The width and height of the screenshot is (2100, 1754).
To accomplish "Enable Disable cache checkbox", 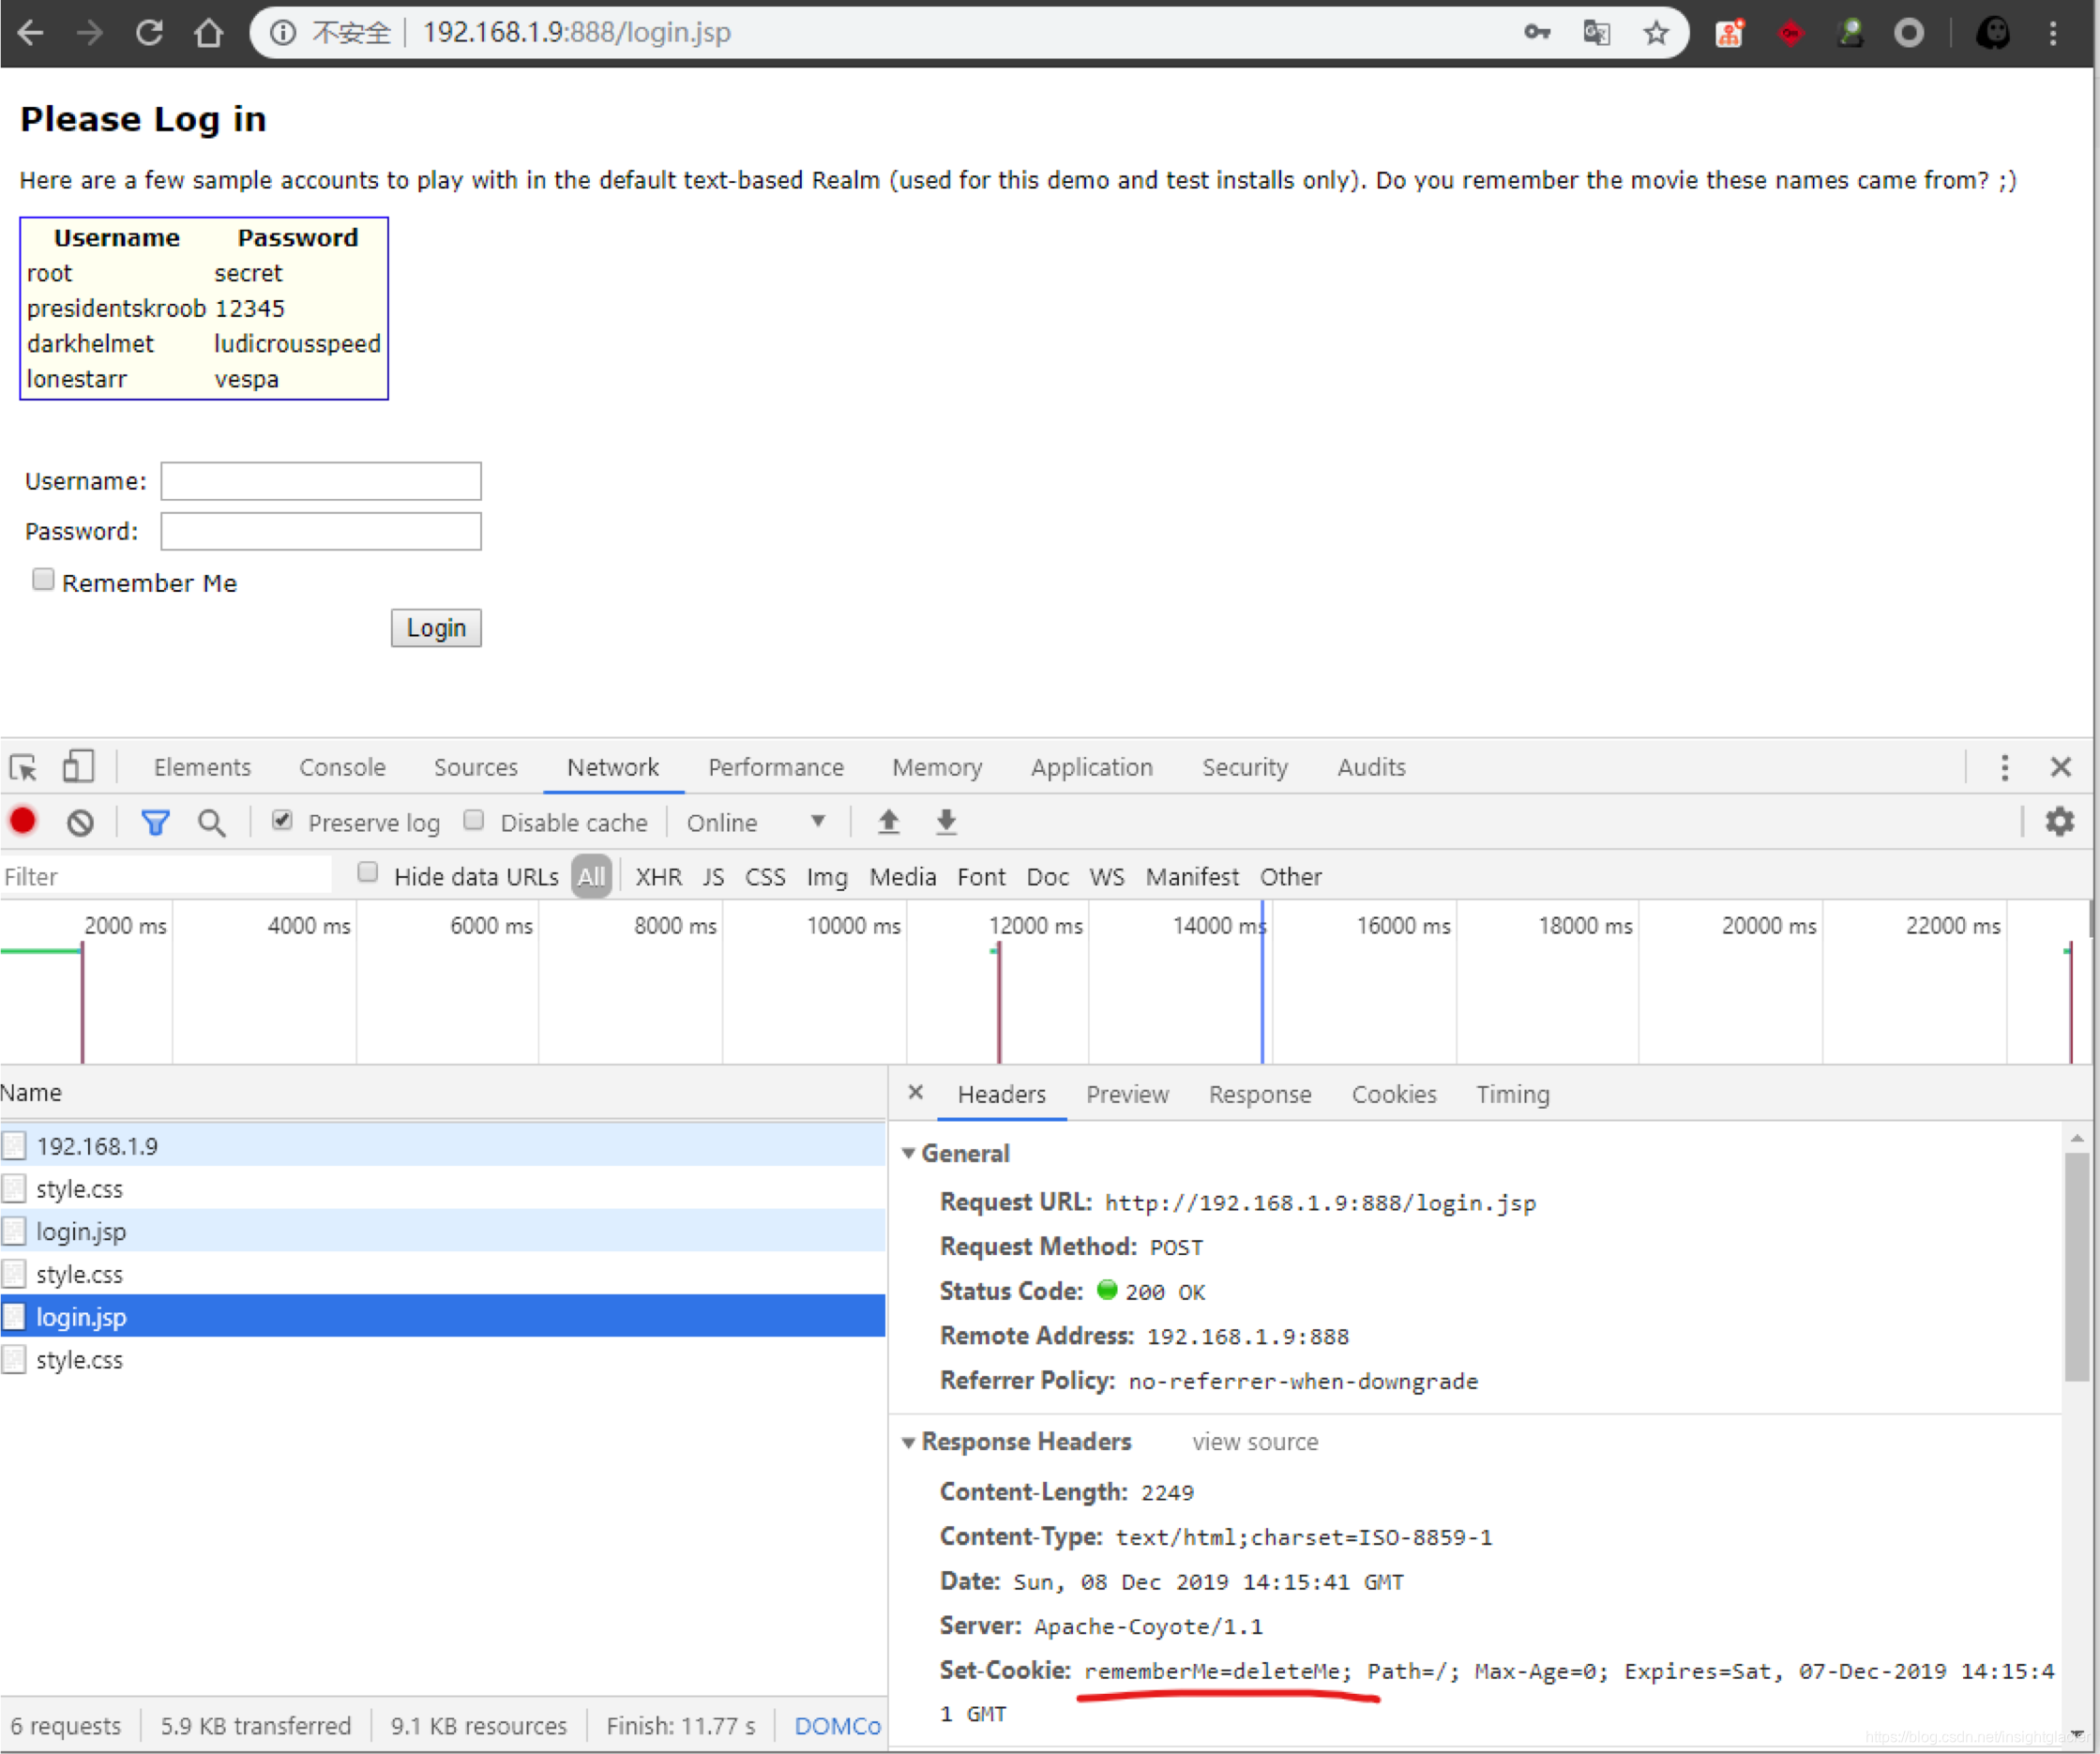I will [x=474, y=820].
